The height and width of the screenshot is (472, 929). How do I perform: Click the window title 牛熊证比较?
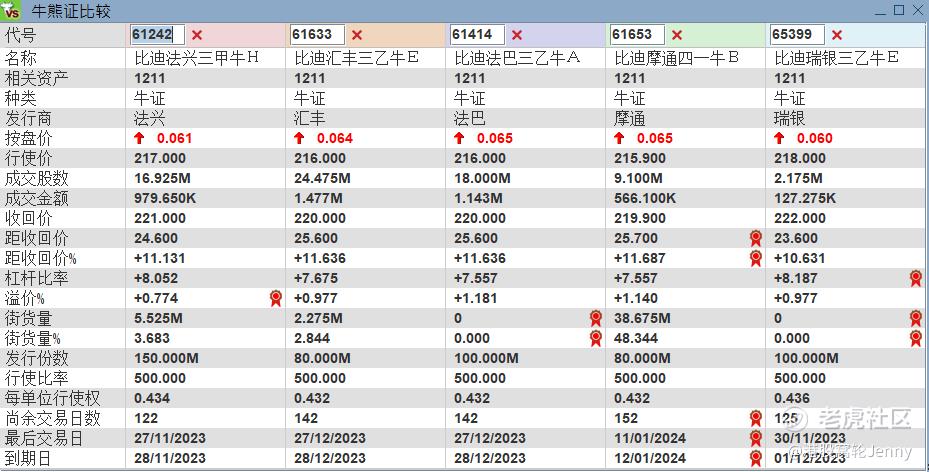[71, 11]
